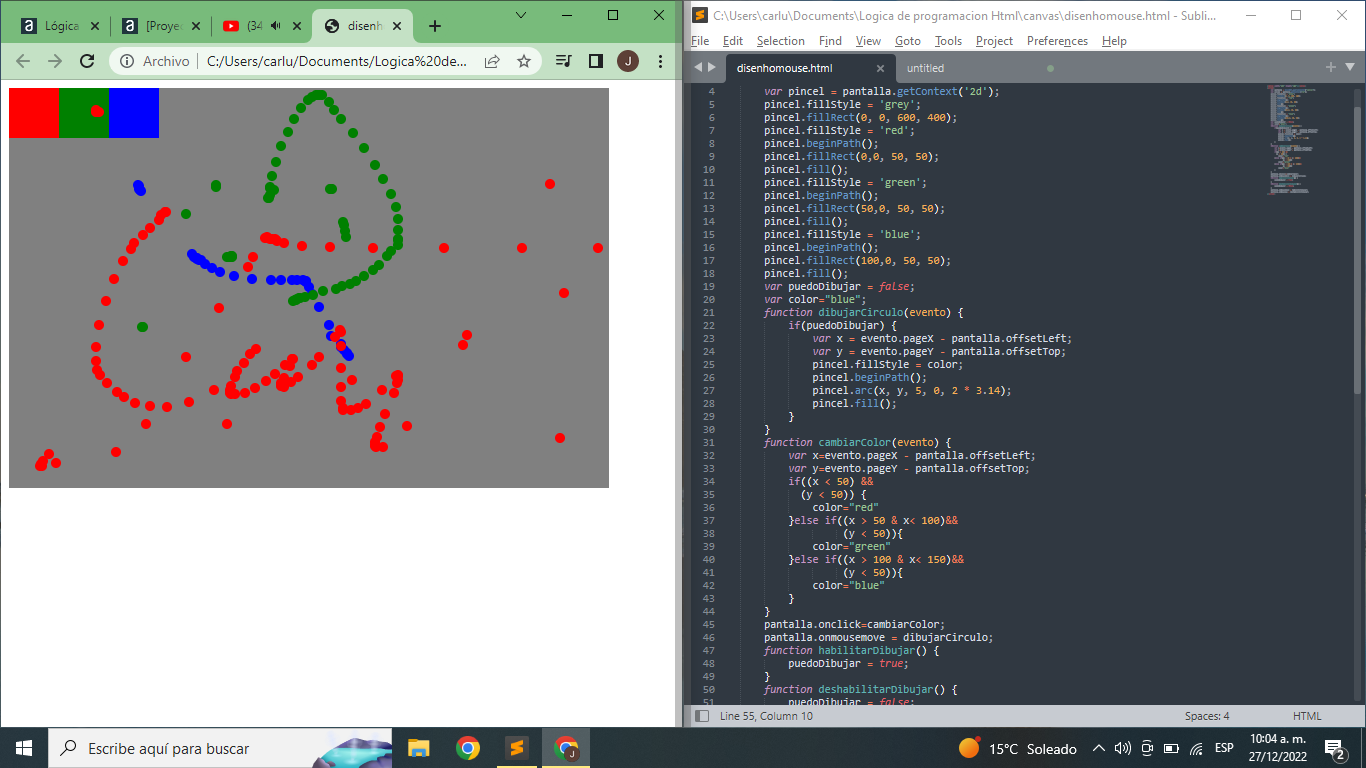Screen dimensions: 1366x768
Task: Change indentation via Spaces: 4
Action: coord(1207,716)
